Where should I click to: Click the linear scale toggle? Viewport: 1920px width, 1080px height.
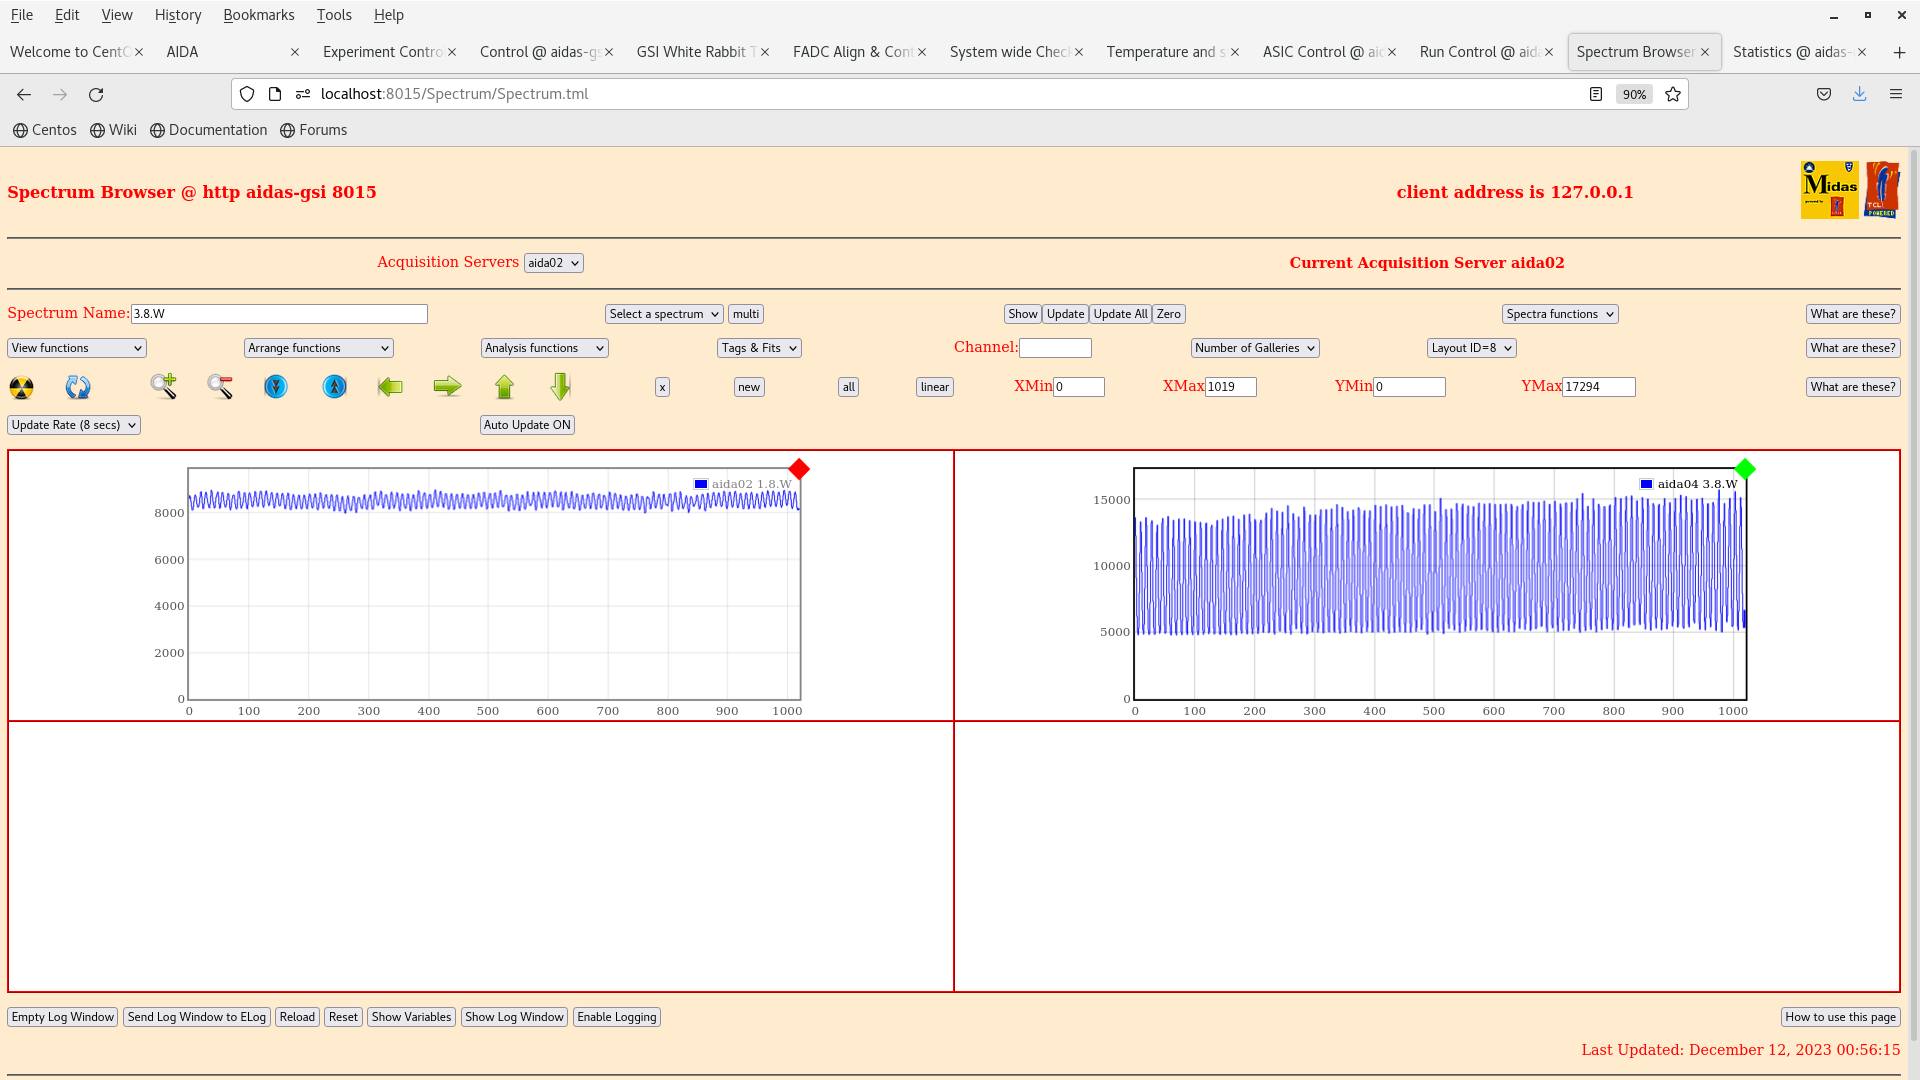[x=933, y=387]
